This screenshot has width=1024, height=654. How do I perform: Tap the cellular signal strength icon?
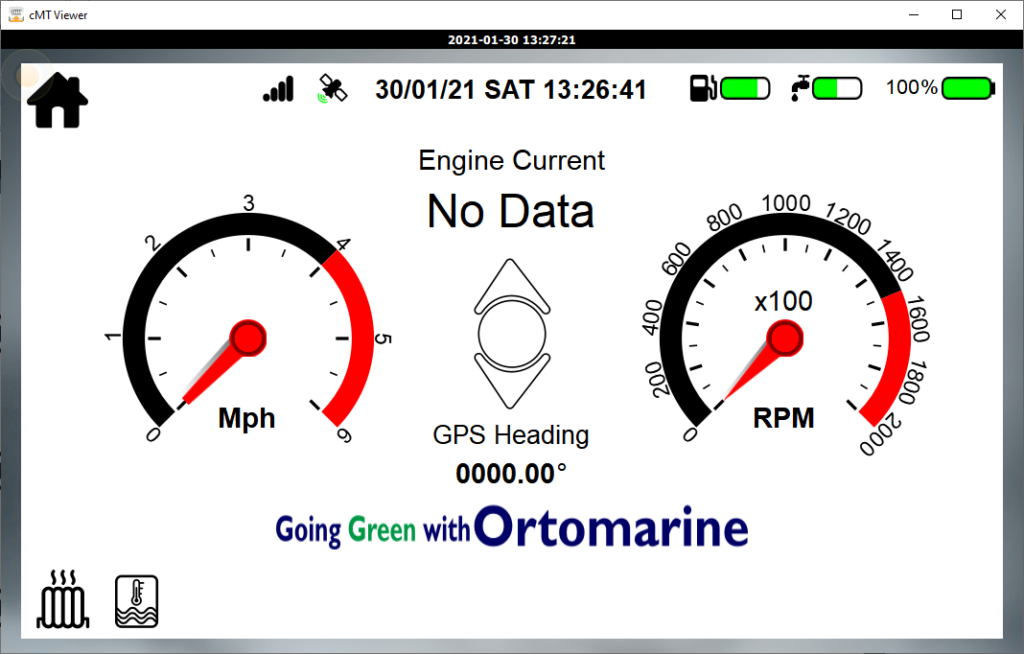click(x=278, y=89)
